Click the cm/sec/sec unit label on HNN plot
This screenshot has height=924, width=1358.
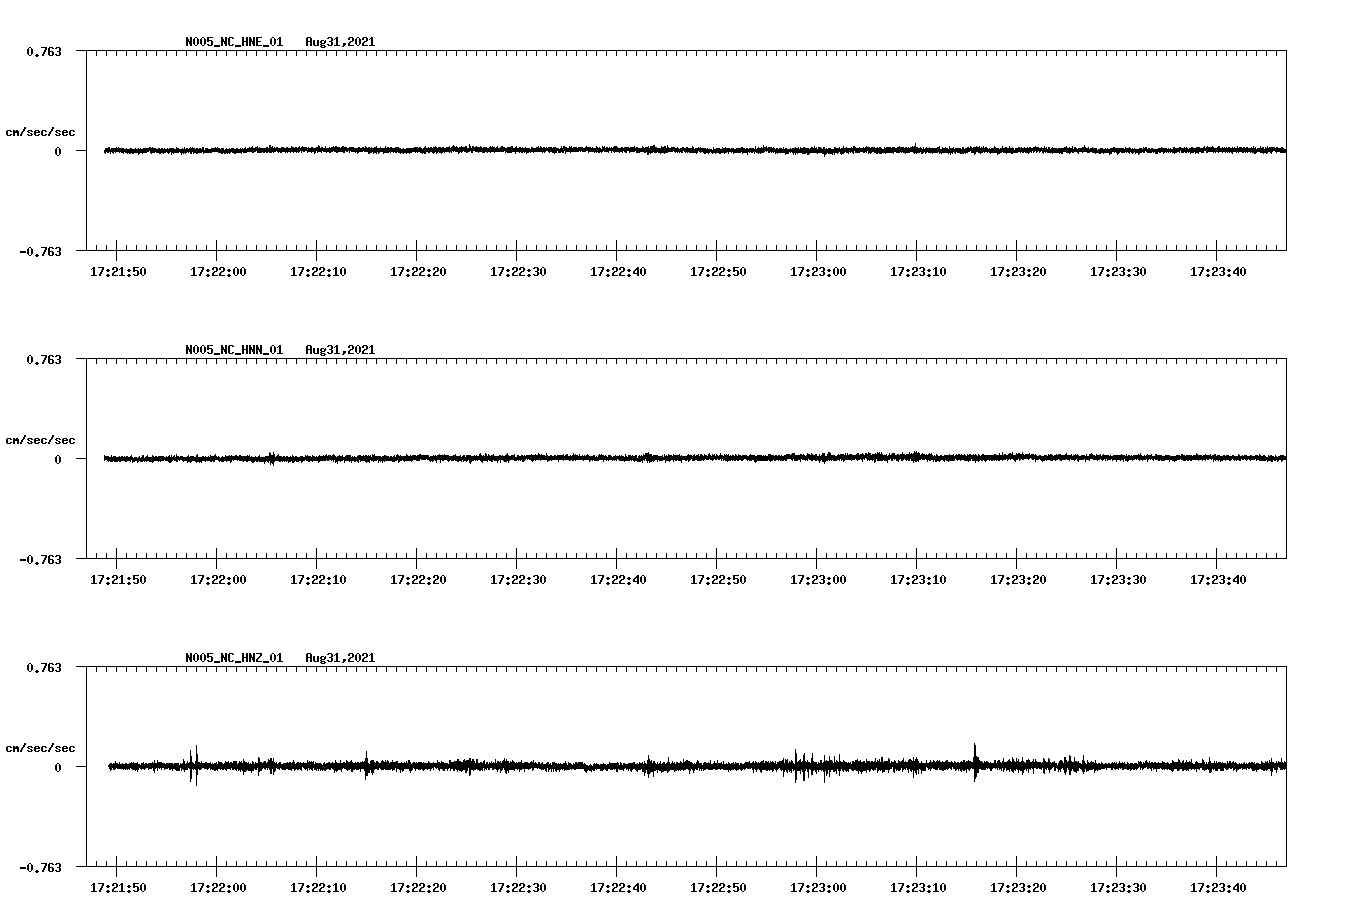[x=40, y=440]
